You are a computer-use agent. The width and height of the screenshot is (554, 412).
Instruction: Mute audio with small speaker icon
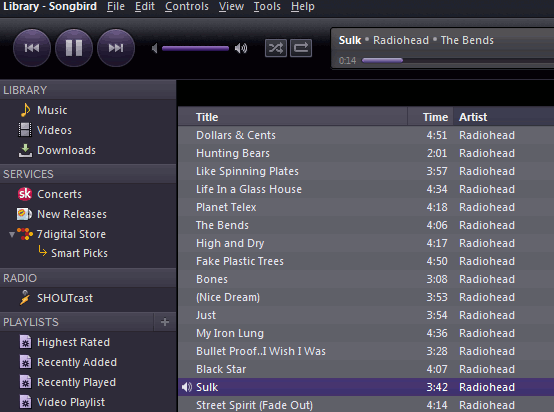(x=154, y=48)
